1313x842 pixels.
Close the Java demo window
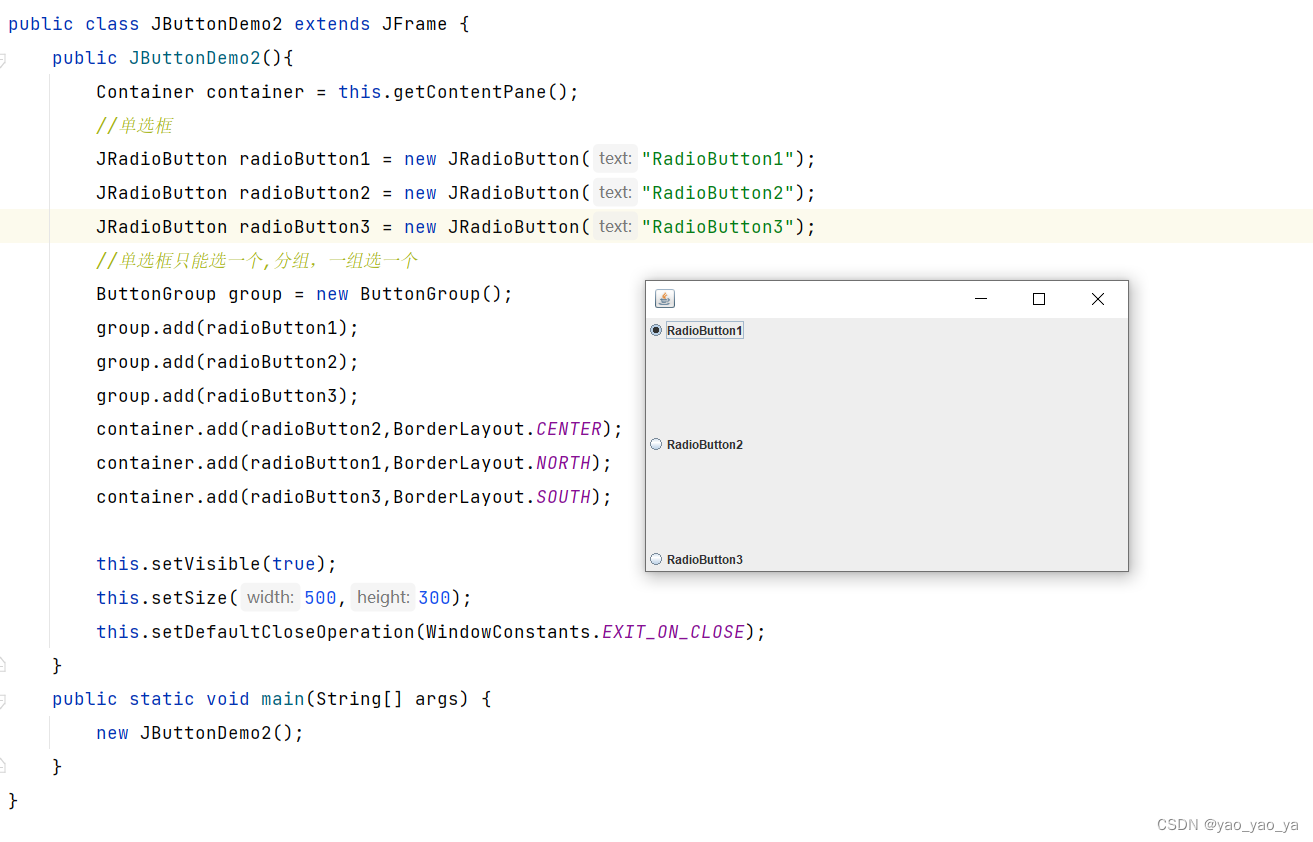click(1098, 299)
